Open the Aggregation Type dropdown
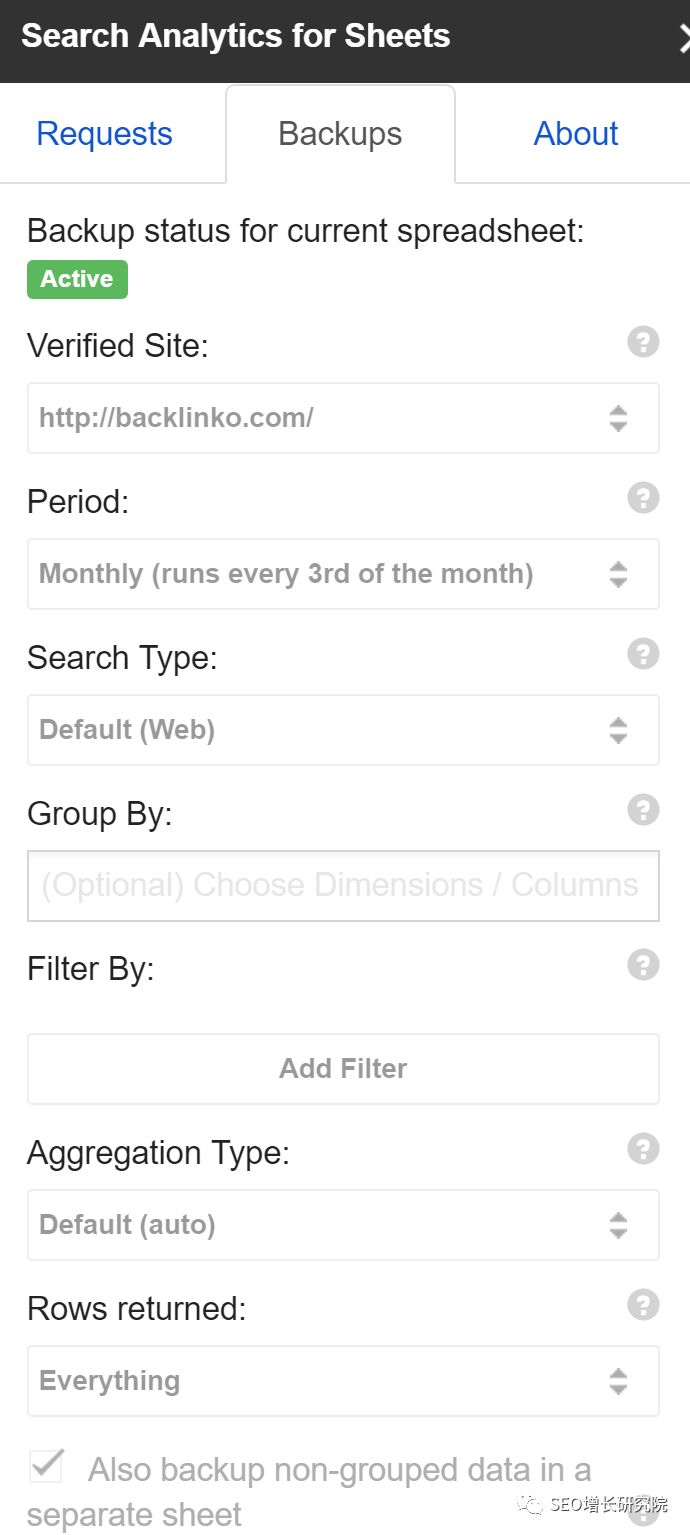The image size is (690, 1535). (x=343, y=1225)
